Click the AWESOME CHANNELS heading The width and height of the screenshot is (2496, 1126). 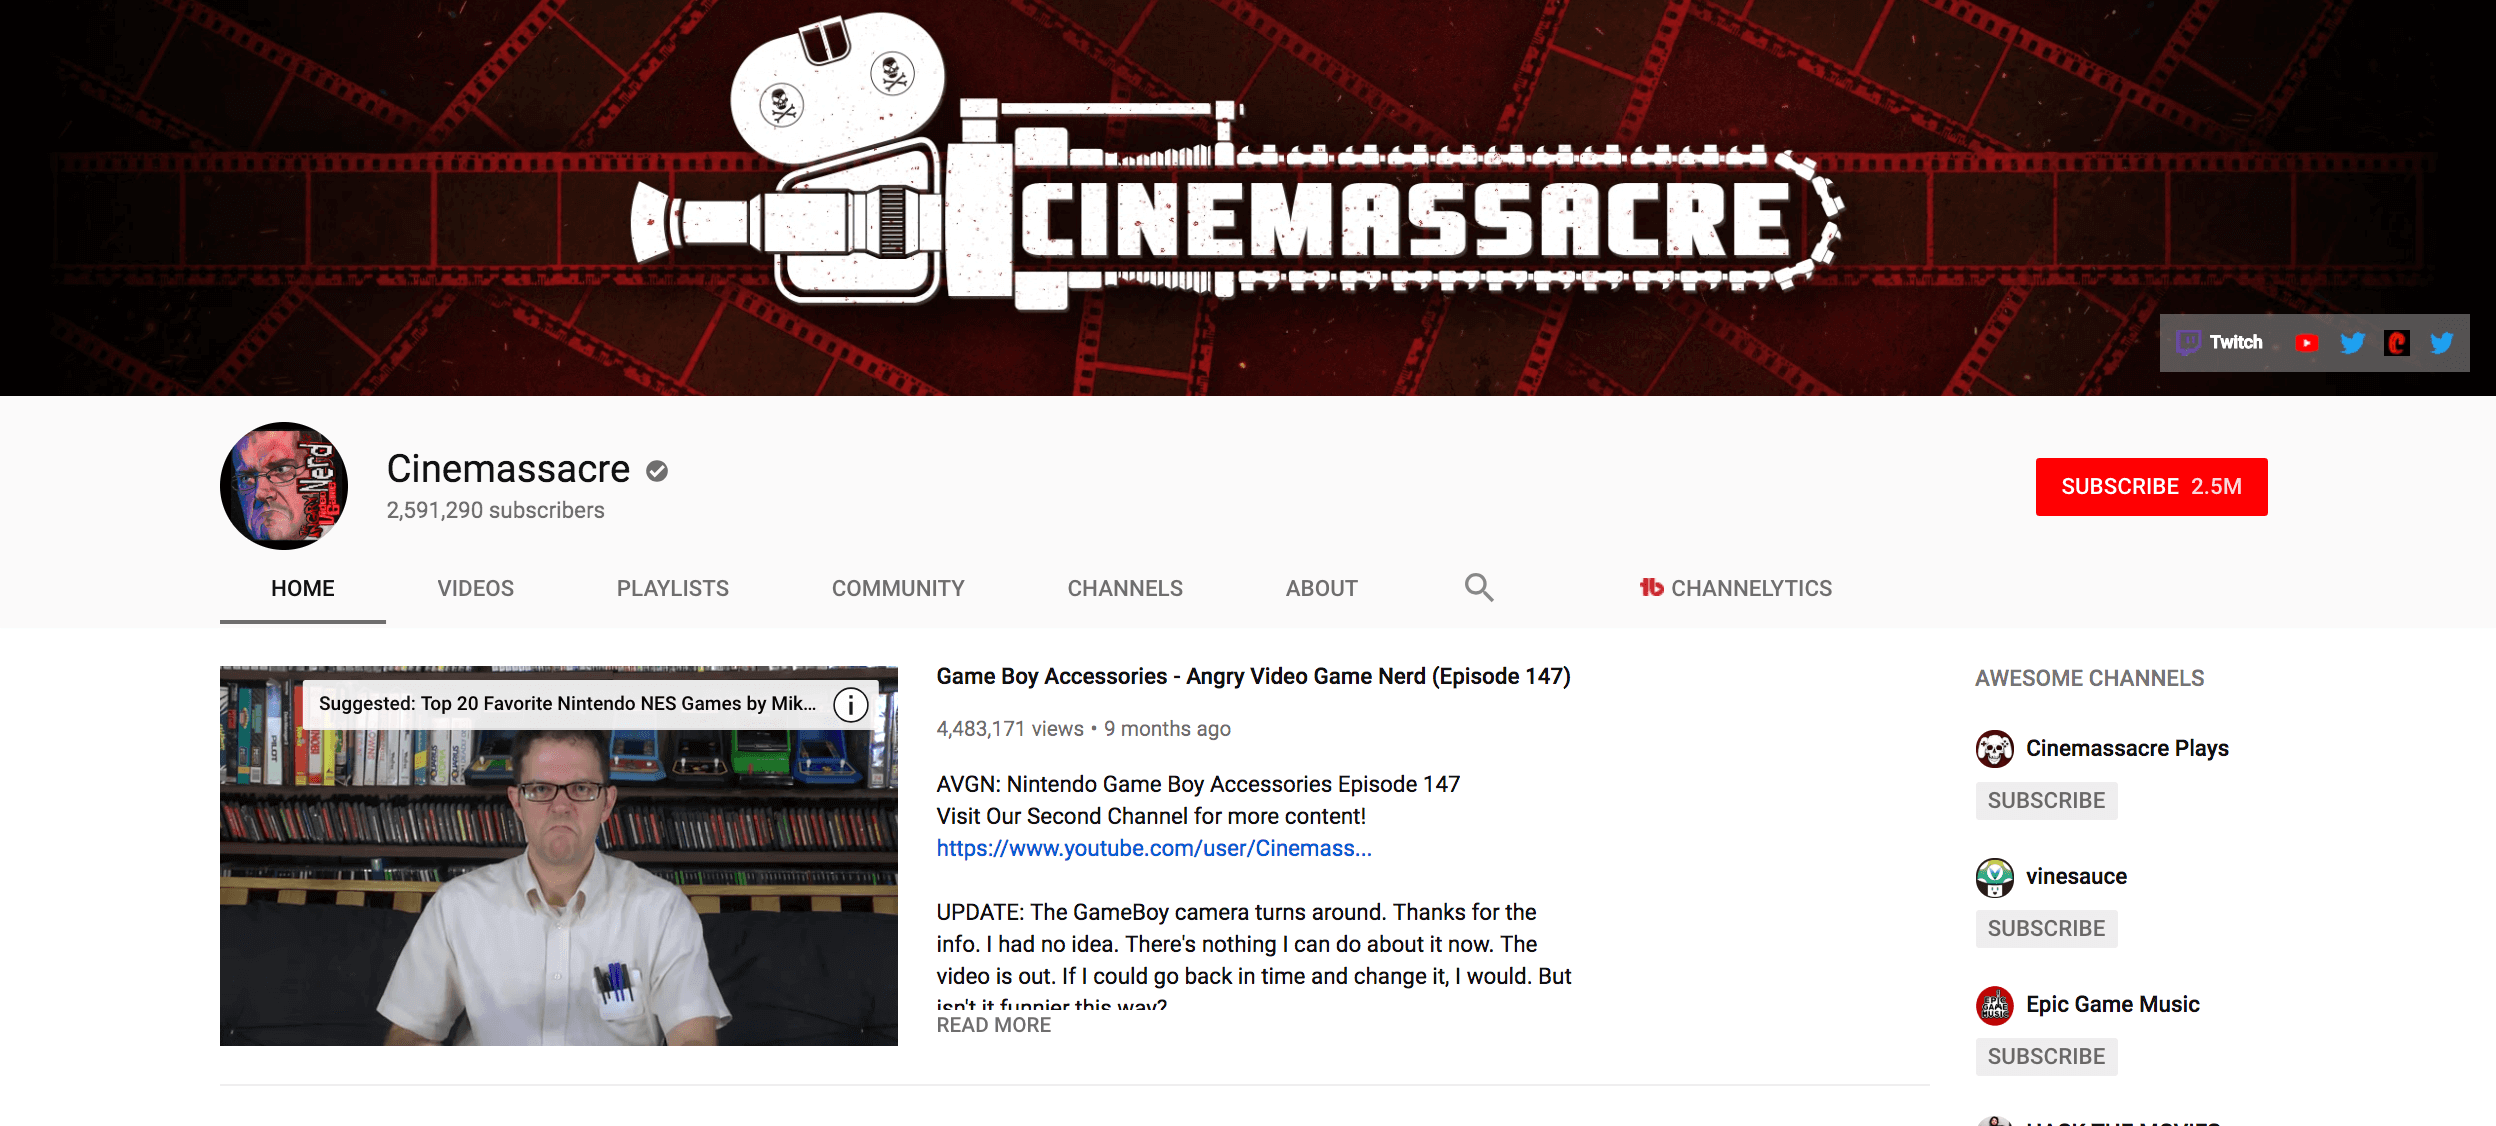pyautogui.click(x=2089, y=678)
